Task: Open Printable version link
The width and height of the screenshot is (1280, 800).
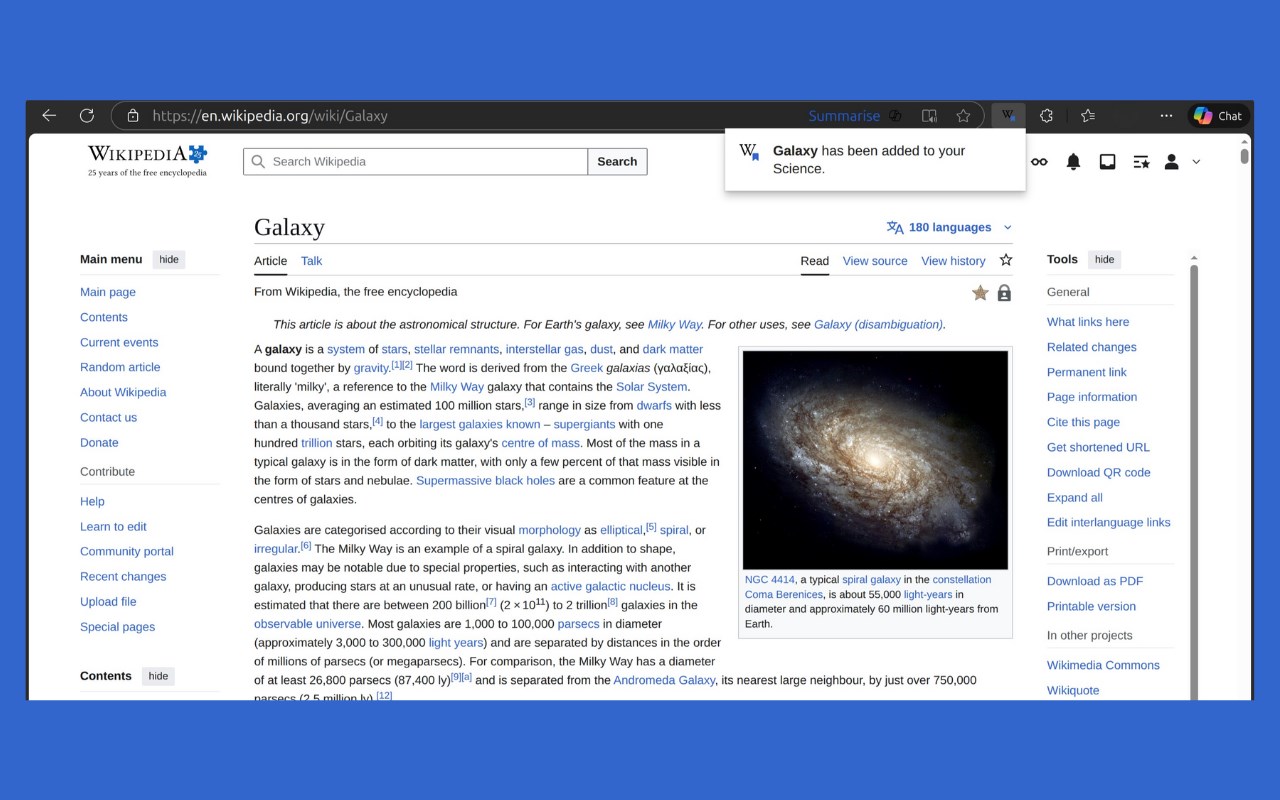Action: coord(1091,606)
